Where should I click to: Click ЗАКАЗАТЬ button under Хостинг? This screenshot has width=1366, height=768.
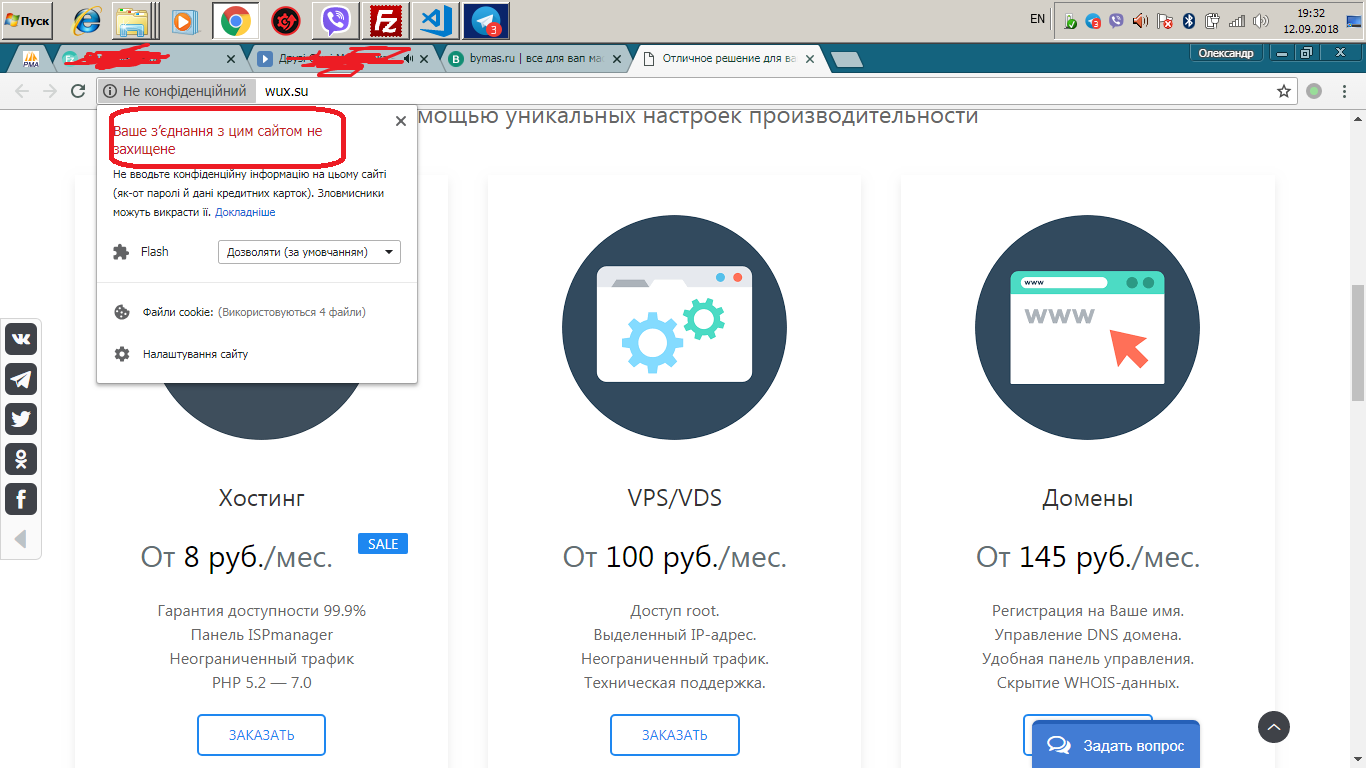coord(261,735)
